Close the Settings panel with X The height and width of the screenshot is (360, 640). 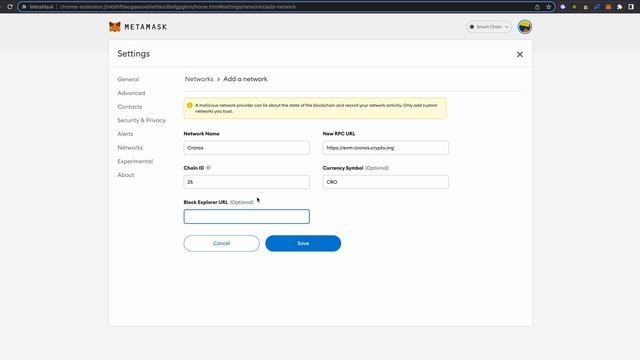pos(520,54)
